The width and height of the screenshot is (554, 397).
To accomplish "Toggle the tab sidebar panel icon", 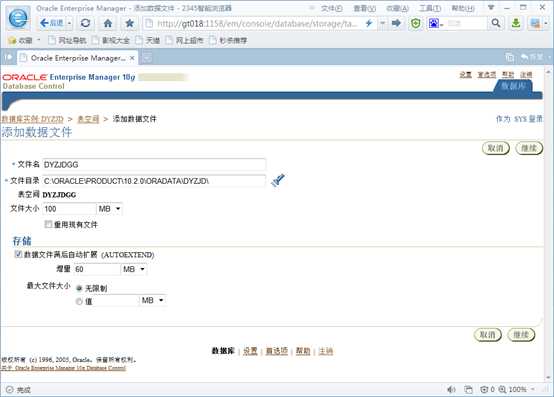I will (x=8, y=57).
